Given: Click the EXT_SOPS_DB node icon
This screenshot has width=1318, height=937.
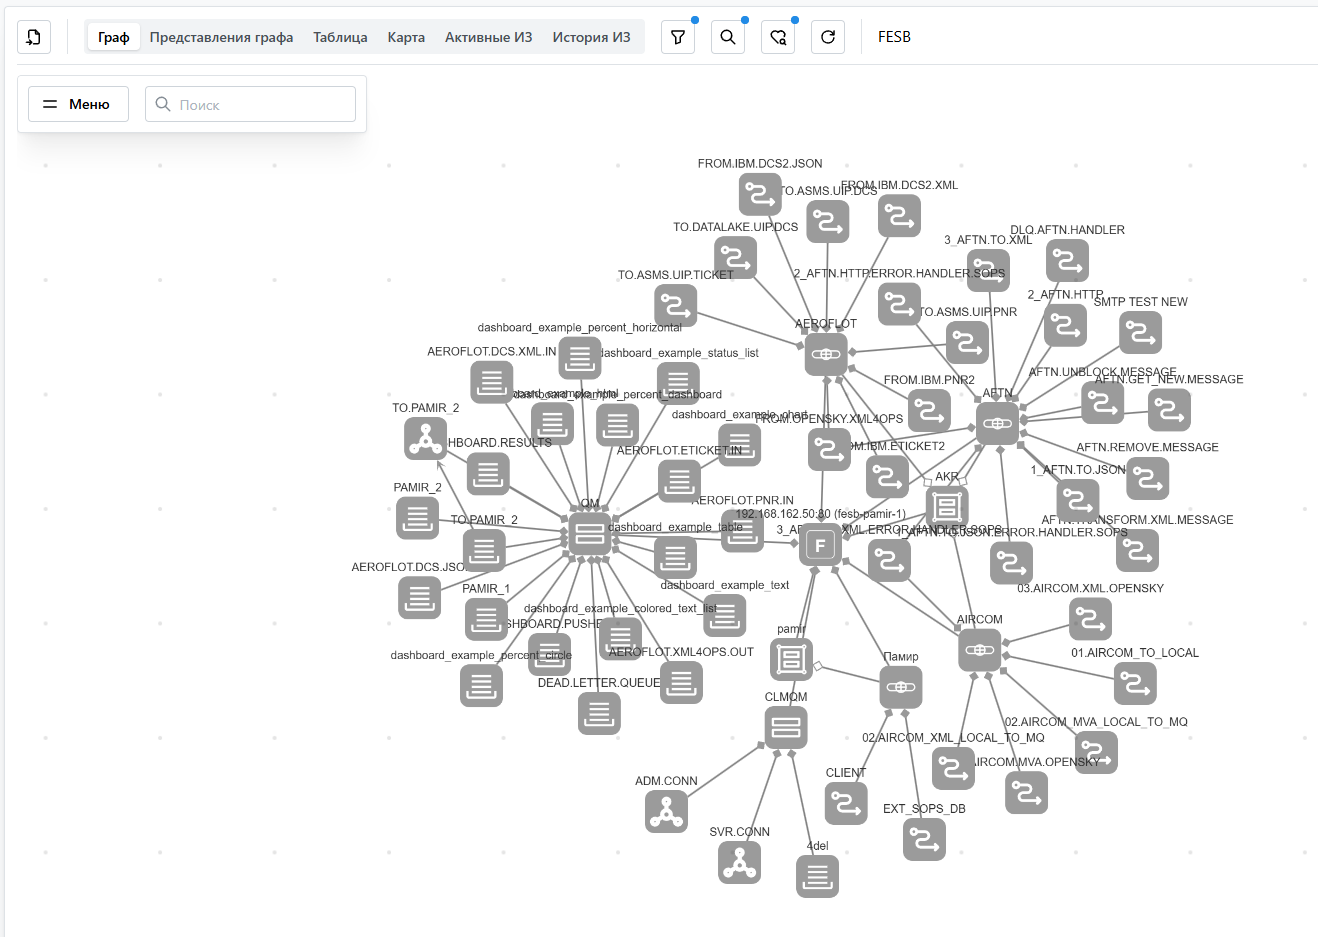Looking at the screenshot, I should (x=924, y=839).
